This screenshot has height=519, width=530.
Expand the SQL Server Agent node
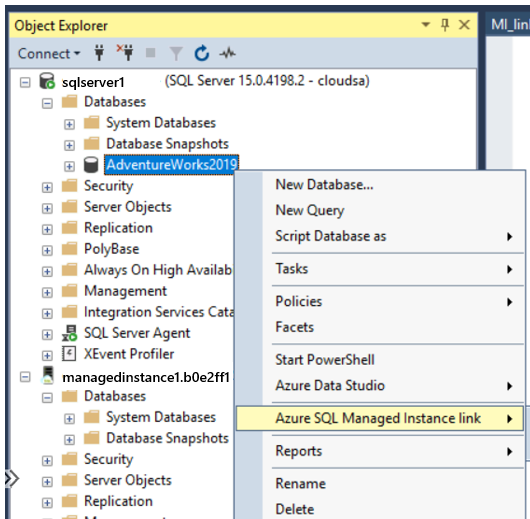[x=47, y=335]
